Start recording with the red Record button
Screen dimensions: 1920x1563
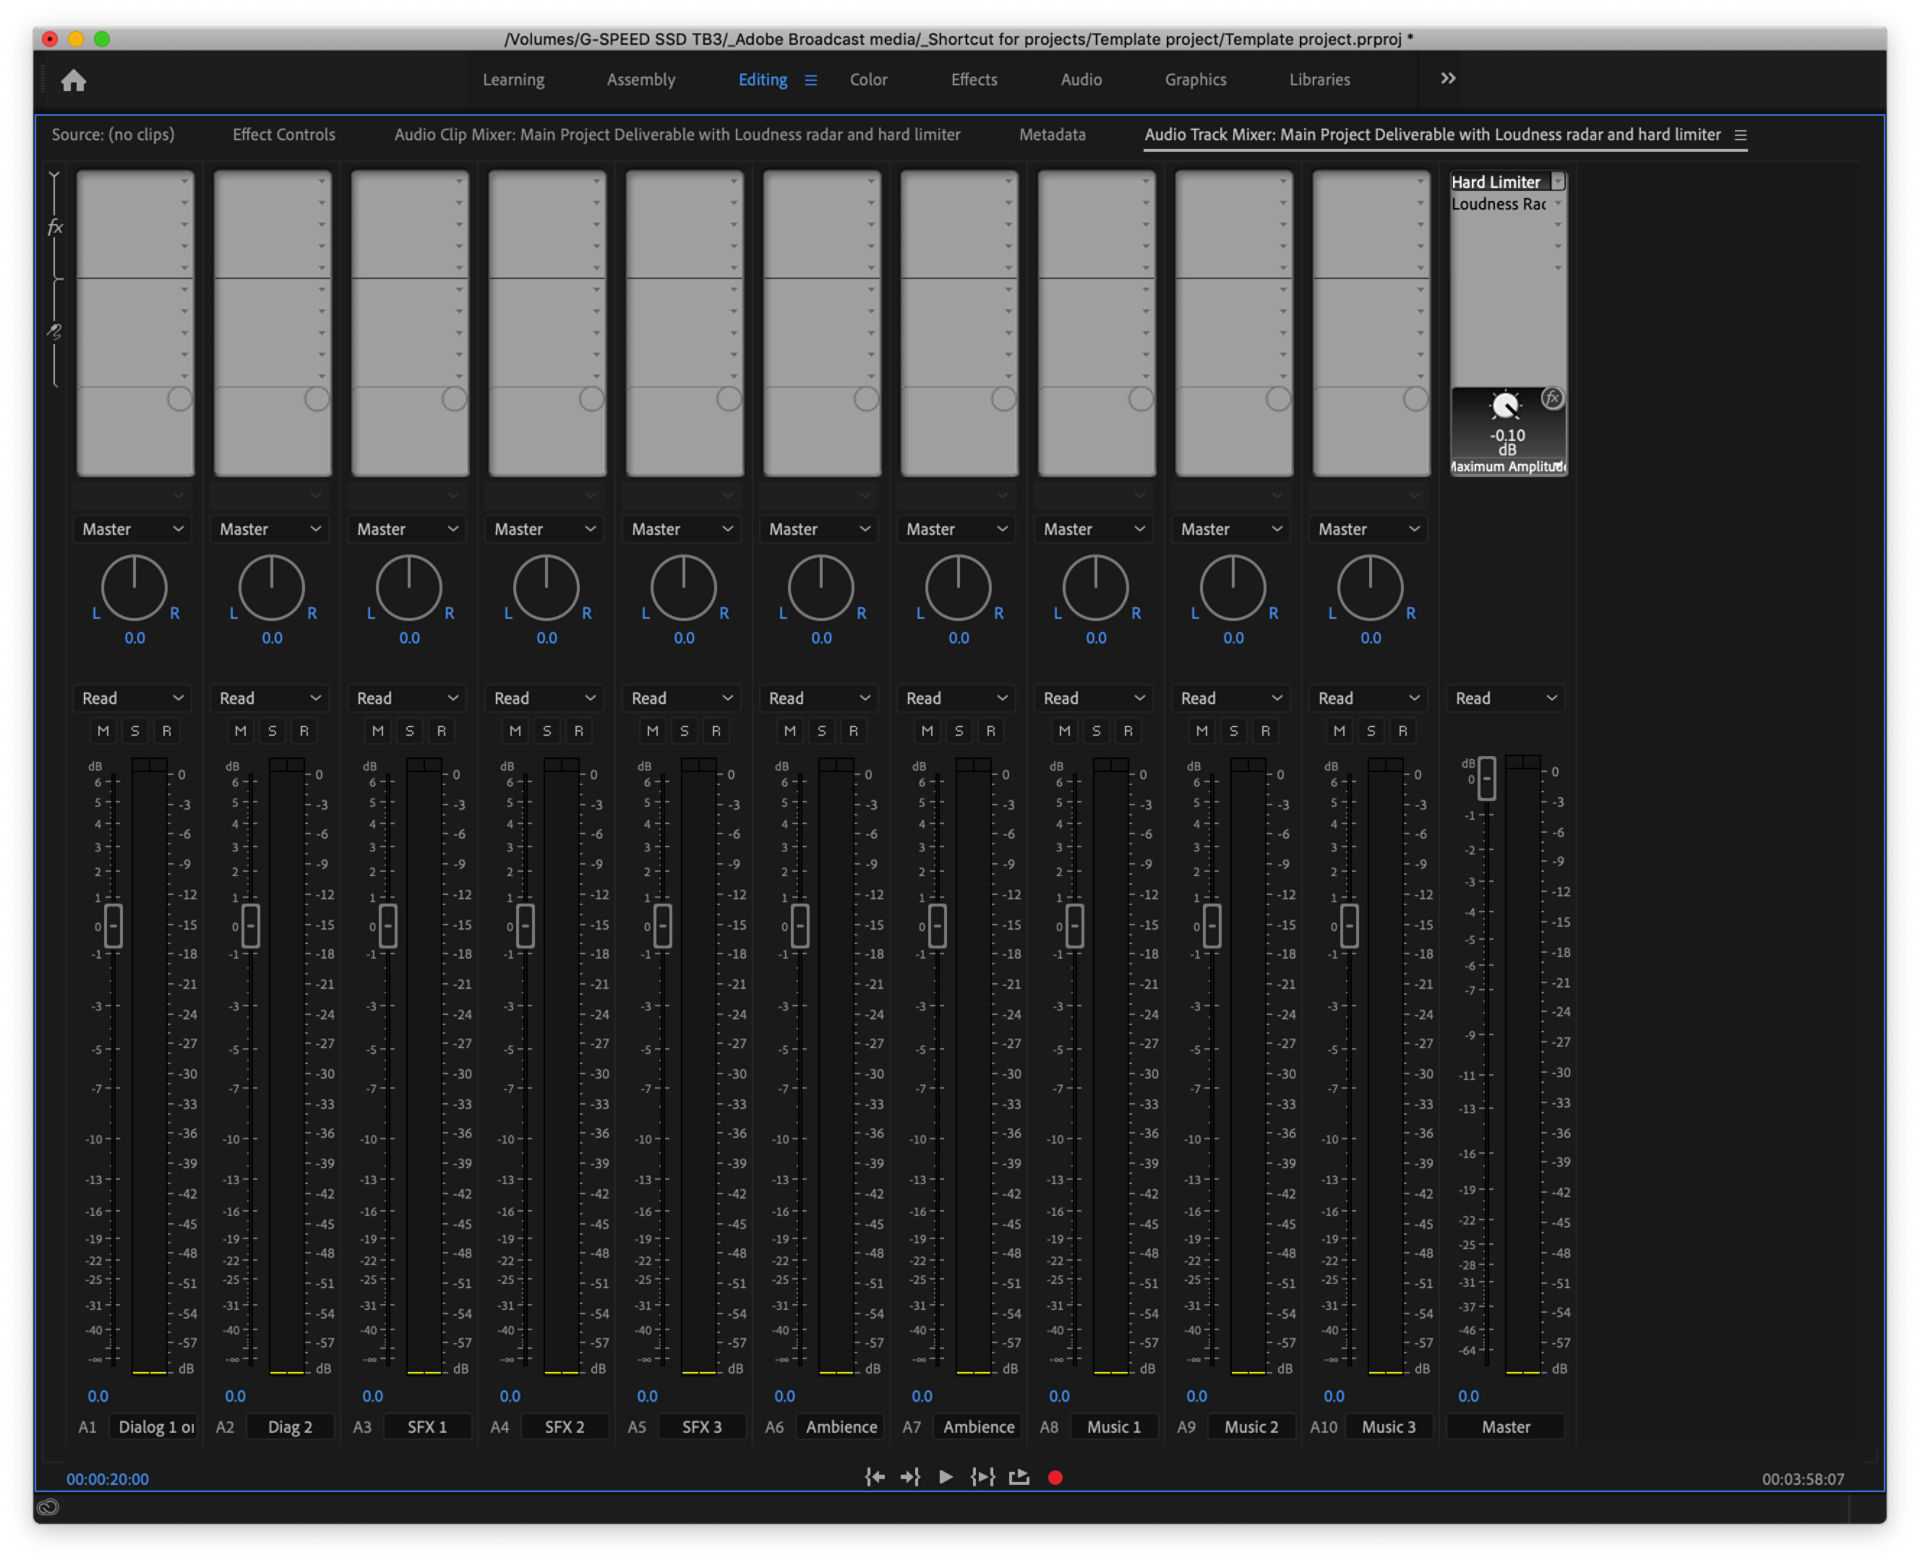click(x=1055, y=1477)
